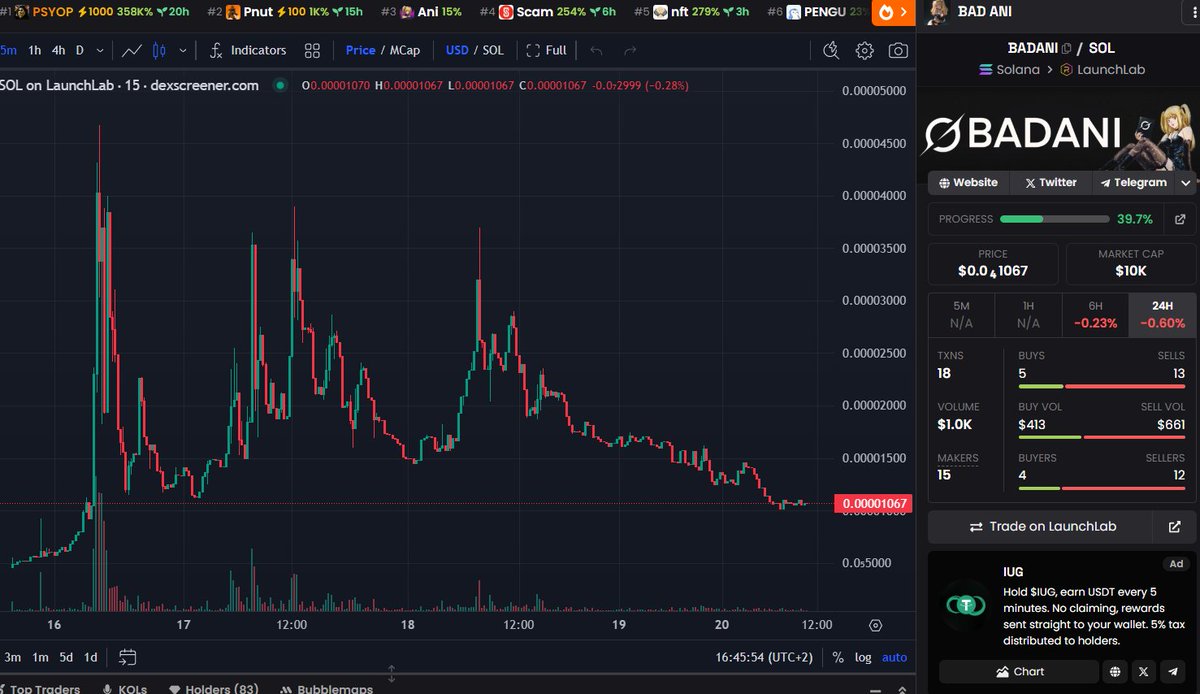The height and width of the screenshot is (694, 1200).
Task: Open trending token Ani
Action: point(421,12)
